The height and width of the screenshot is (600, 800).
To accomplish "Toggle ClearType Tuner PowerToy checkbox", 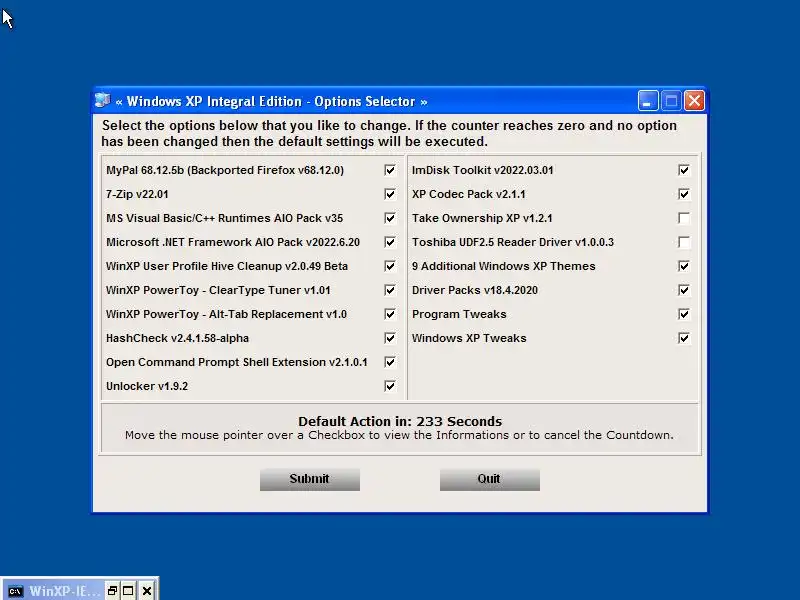I will (x=390, y=290).
